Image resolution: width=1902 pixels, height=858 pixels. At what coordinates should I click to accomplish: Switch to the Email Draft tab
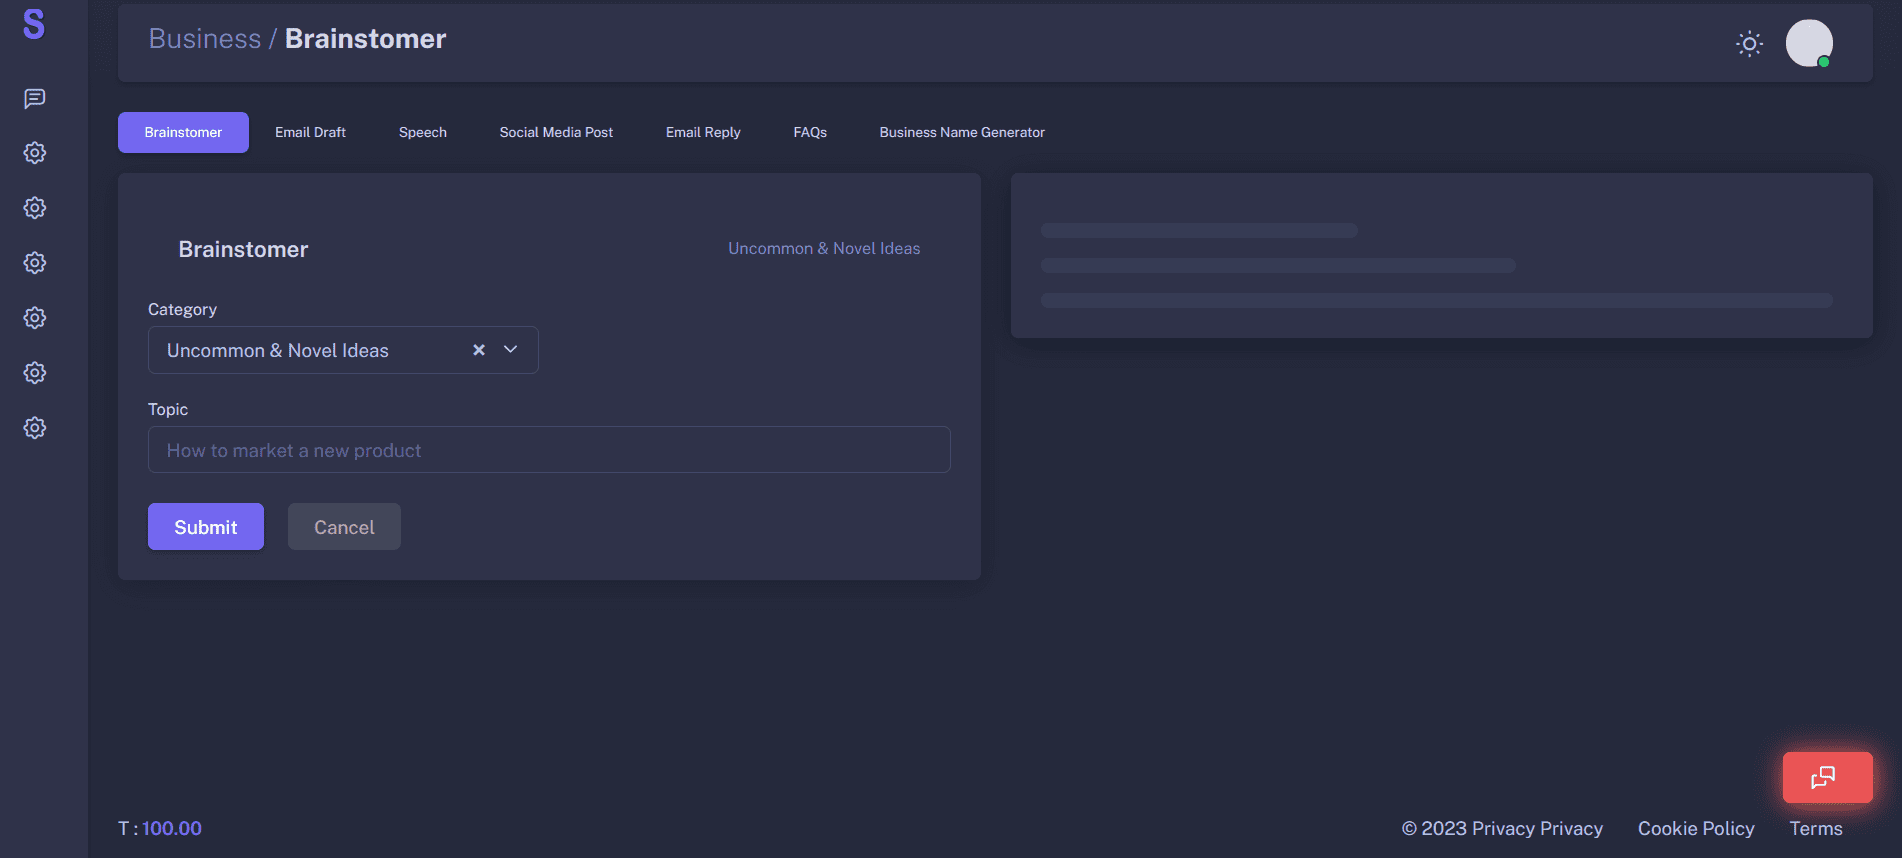[x=310, y=132]
